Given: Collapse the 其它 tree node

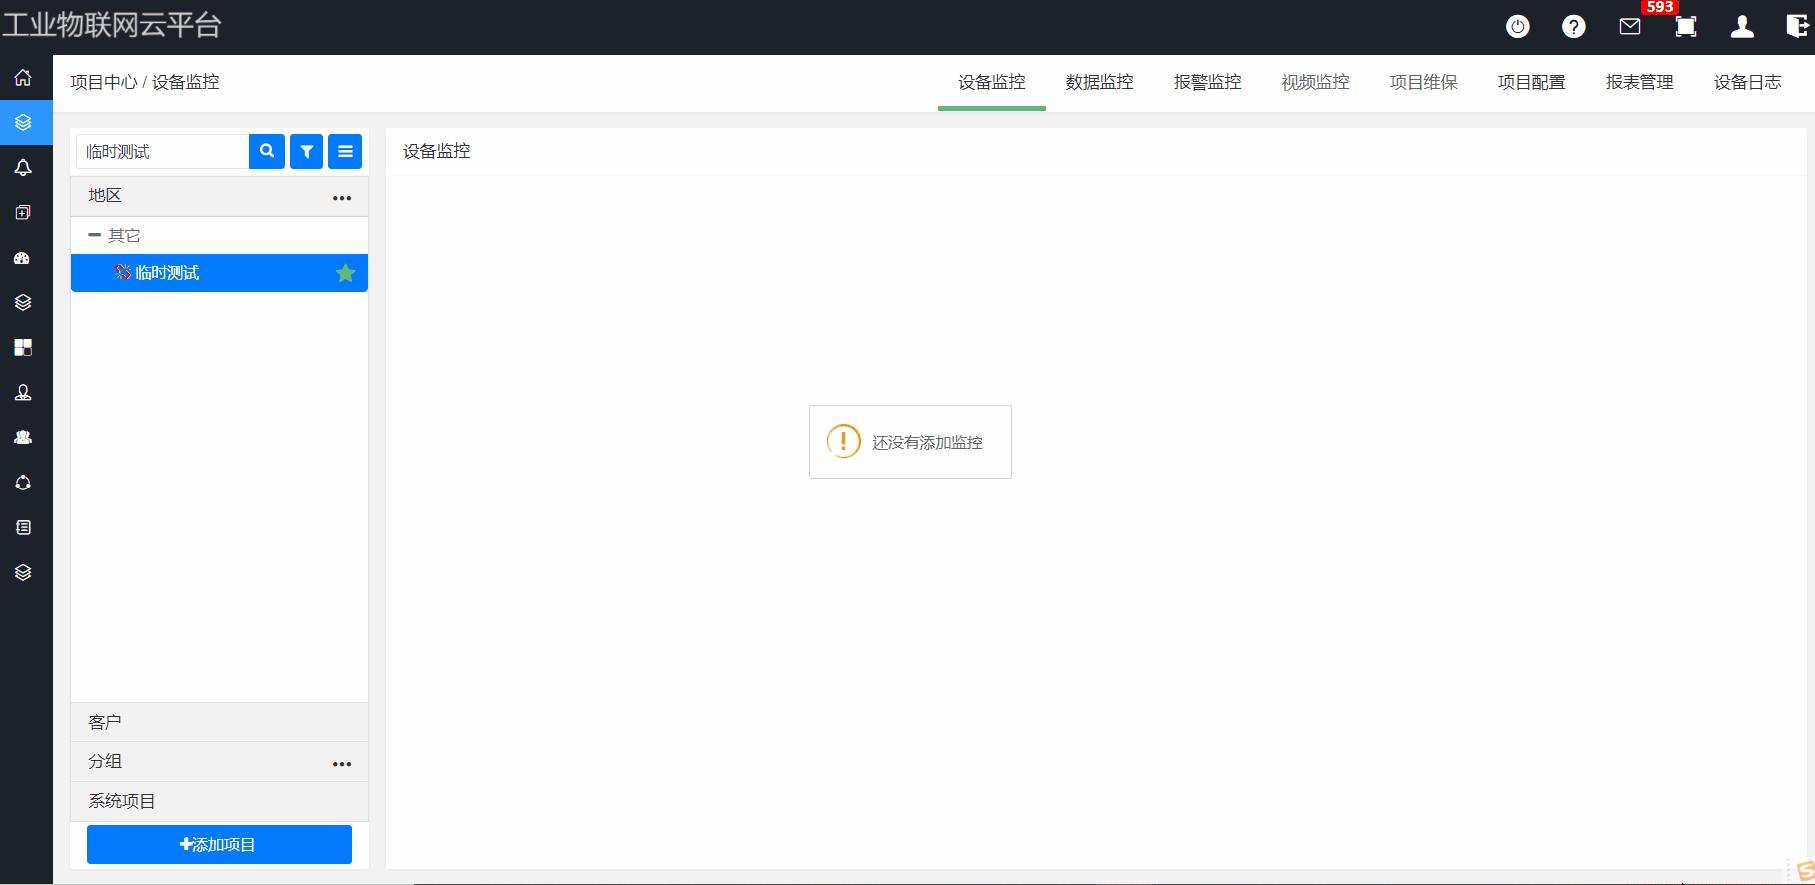Looking at the screenshot, I should 94,235.
